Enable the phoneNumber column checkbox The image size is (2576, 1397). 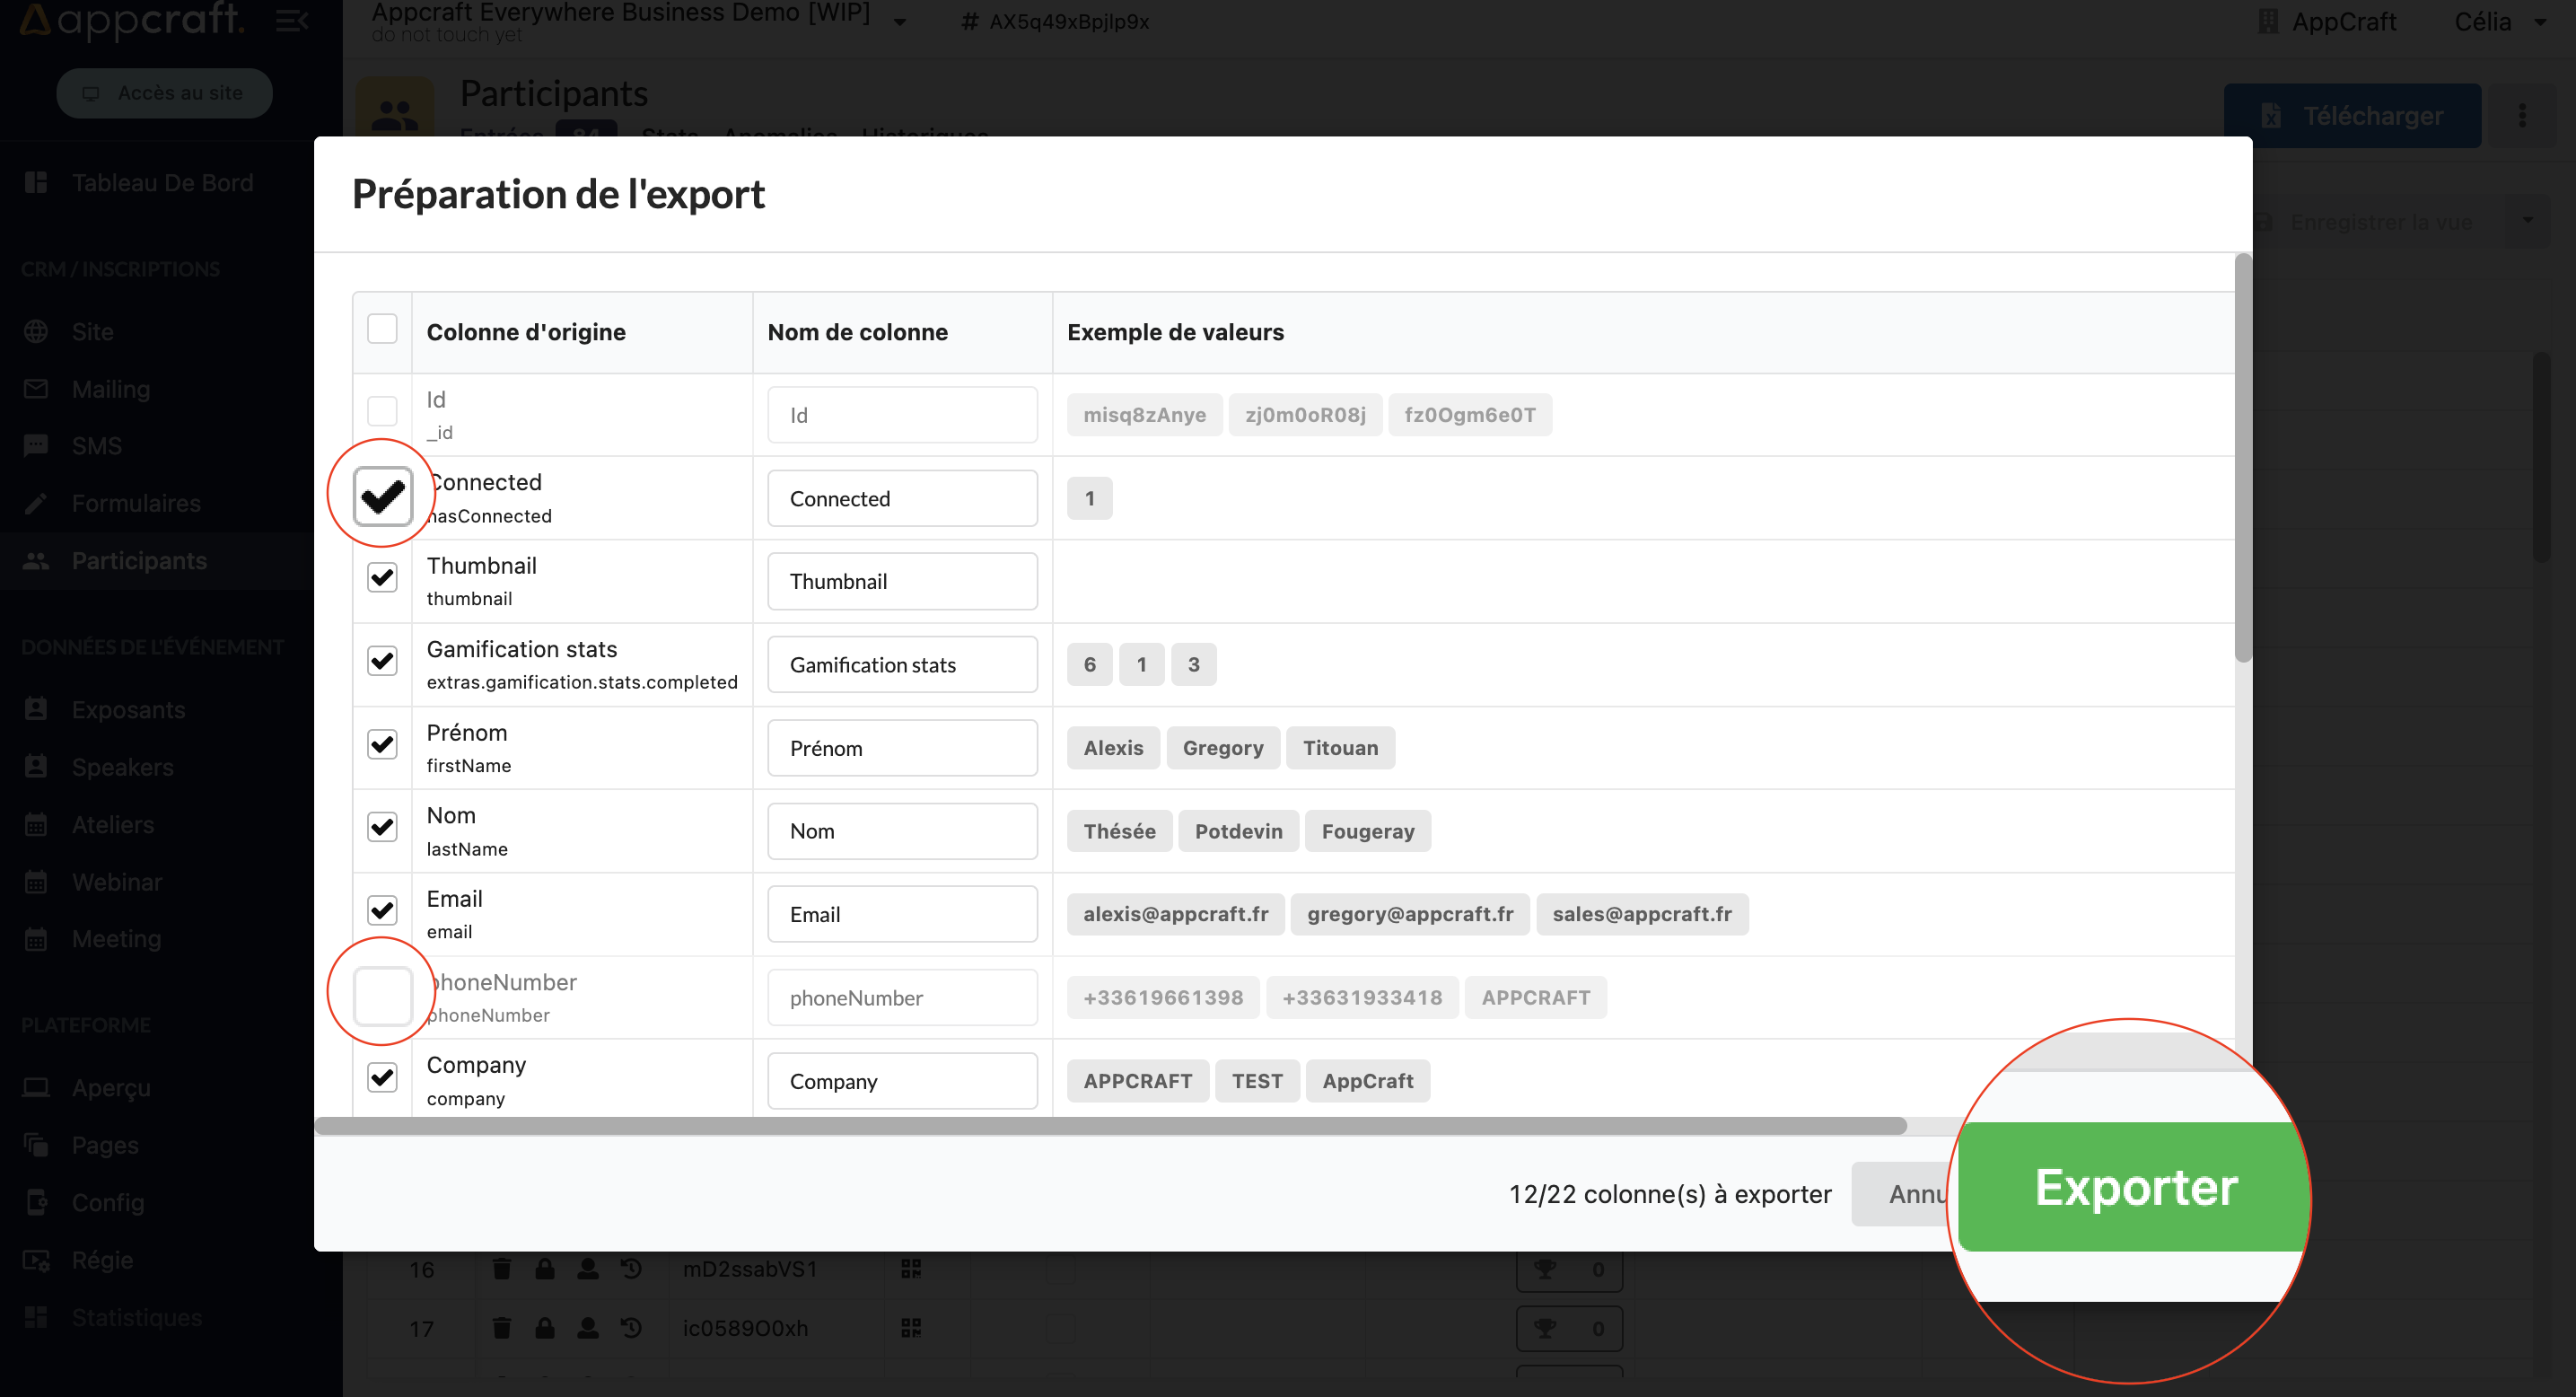(382, 996)
